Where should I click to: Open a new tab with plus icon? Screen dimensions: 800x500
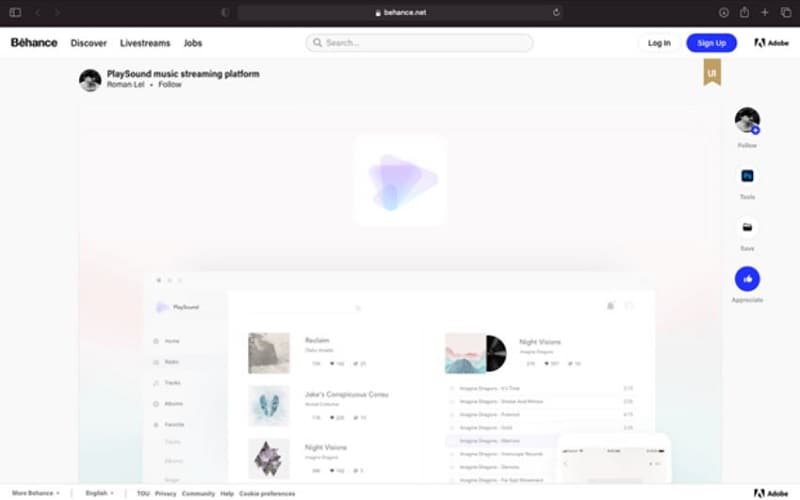(x=764, y=12)
